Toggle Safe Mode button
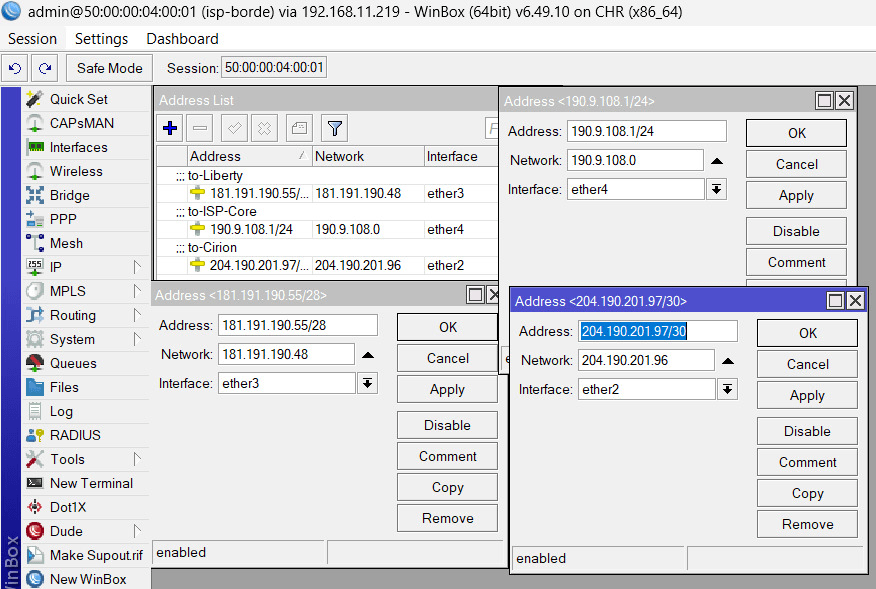 tap(110, 68)
